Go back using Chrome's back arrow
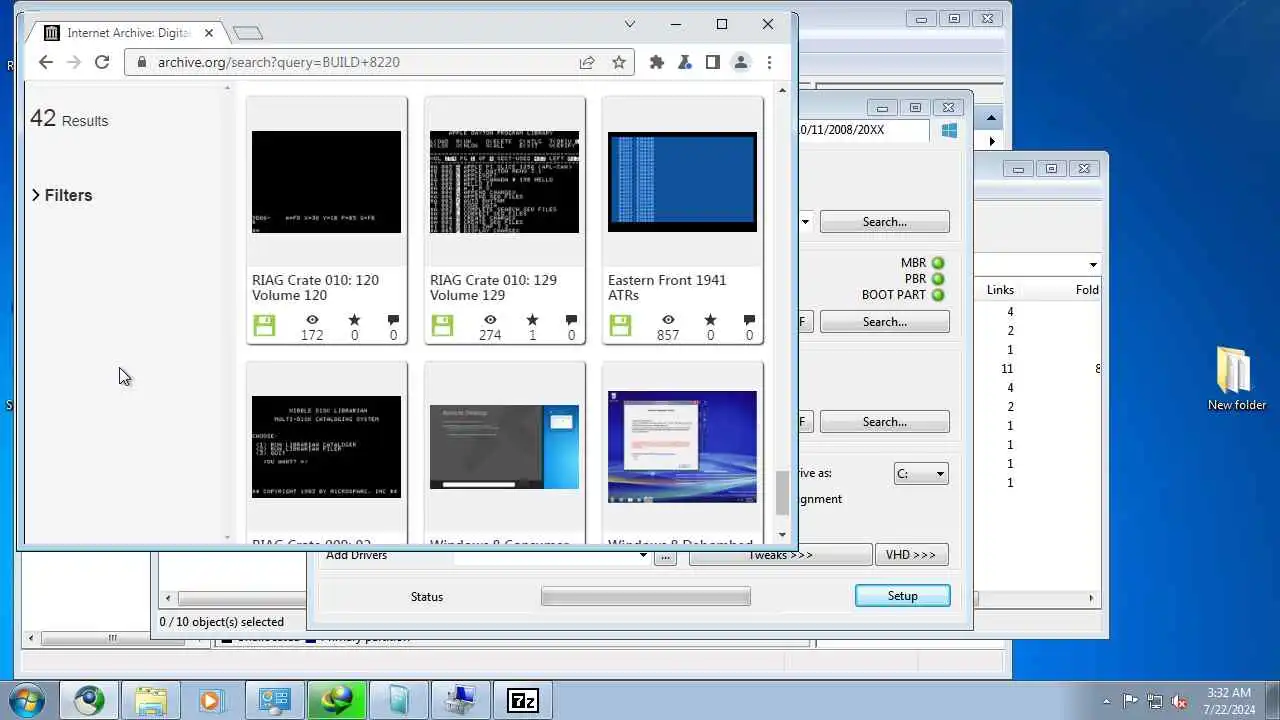 coord(45,62)
